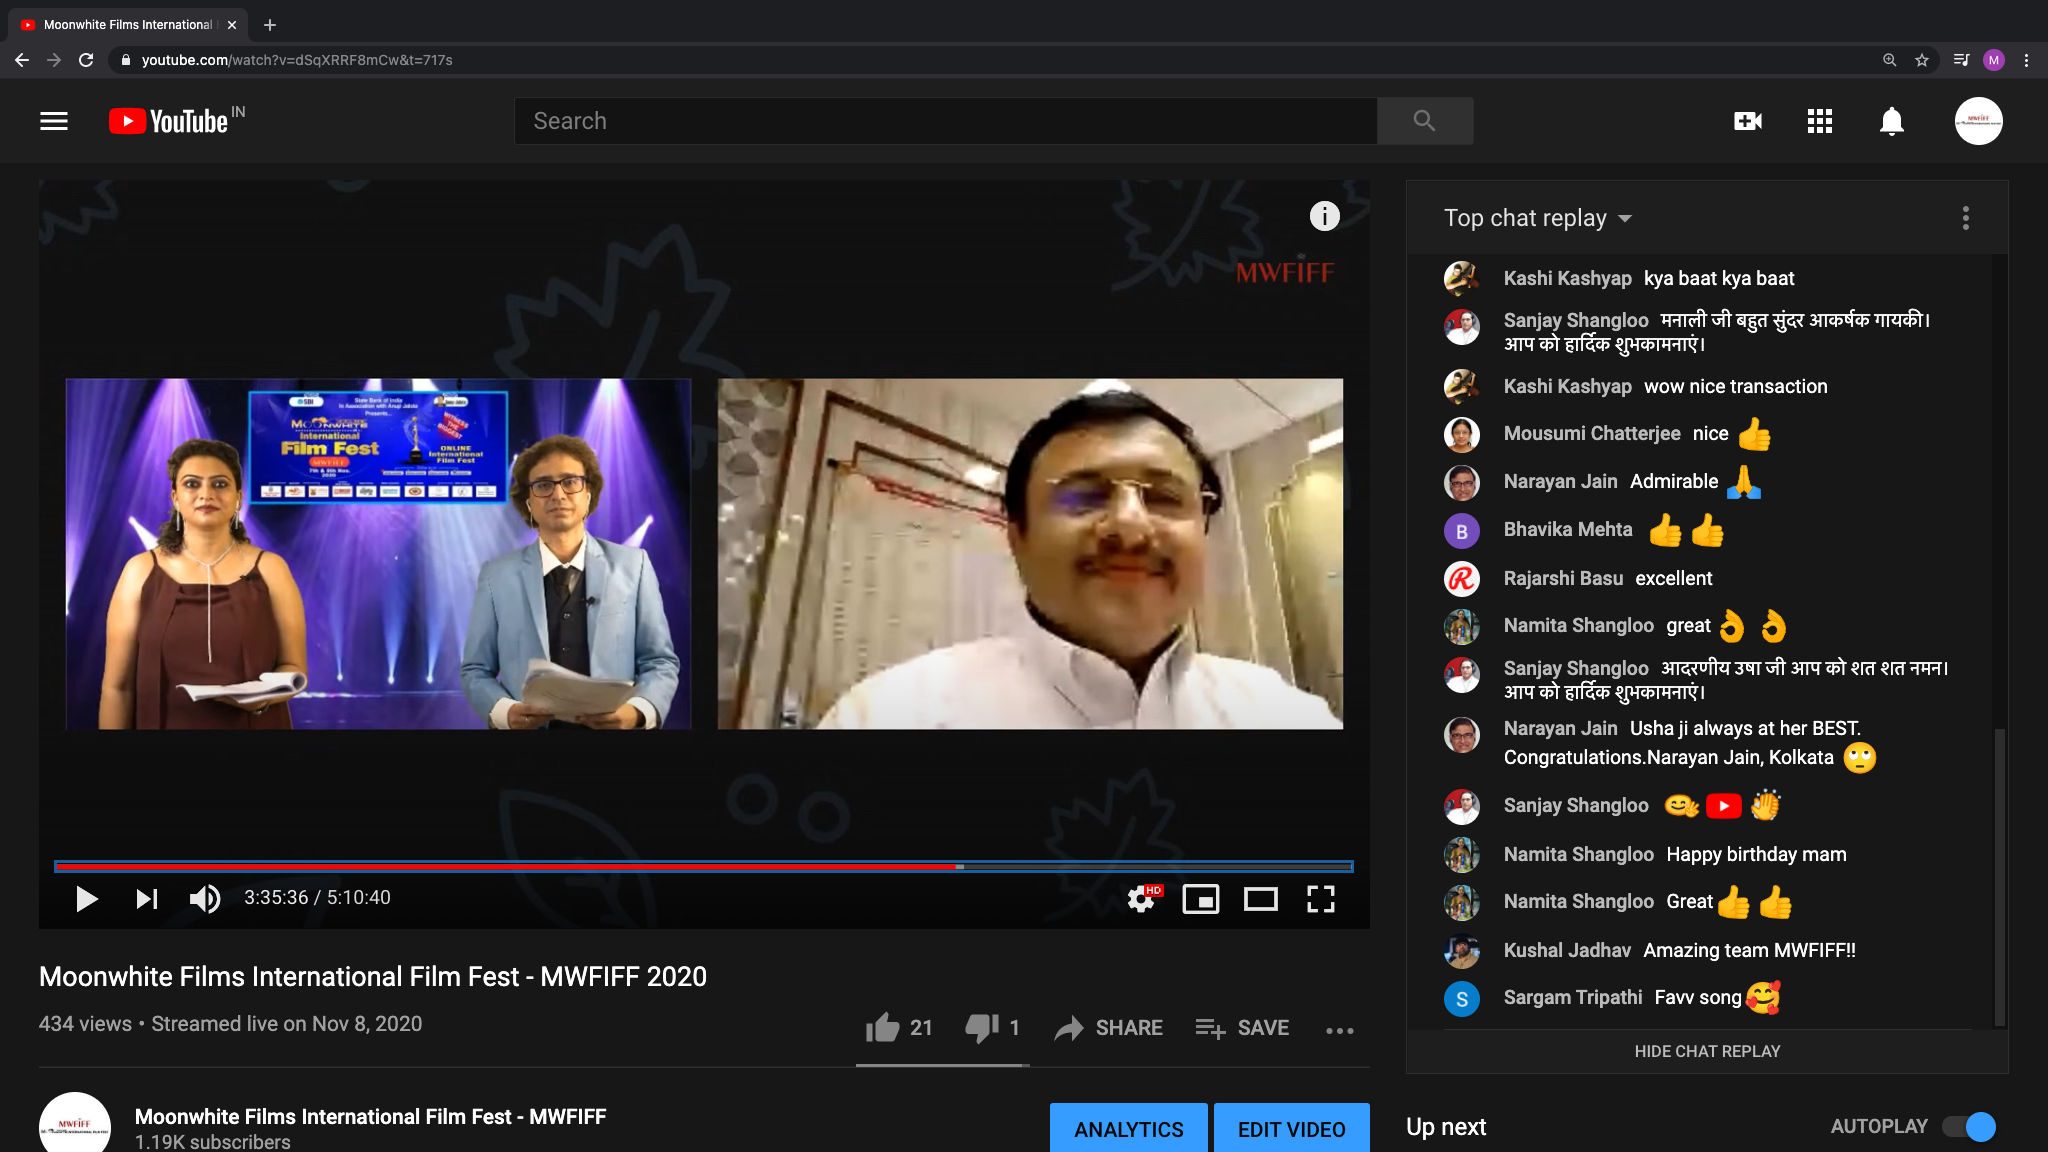Seek on the video progress bar
This screenshot has width=2048, height=1152.
pos(704,866)
